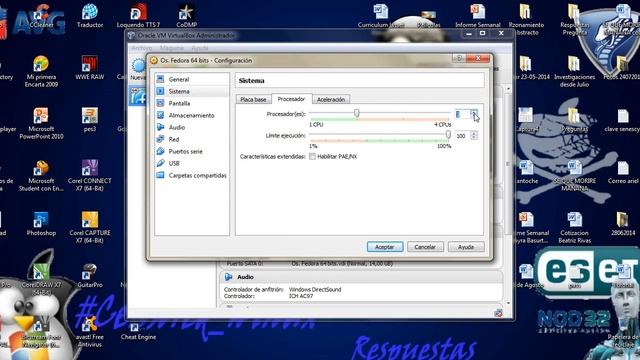Click the processor count input field
The width and height of the screenshot is (640, 360).
pyautogui.click(x=462, y=114)
